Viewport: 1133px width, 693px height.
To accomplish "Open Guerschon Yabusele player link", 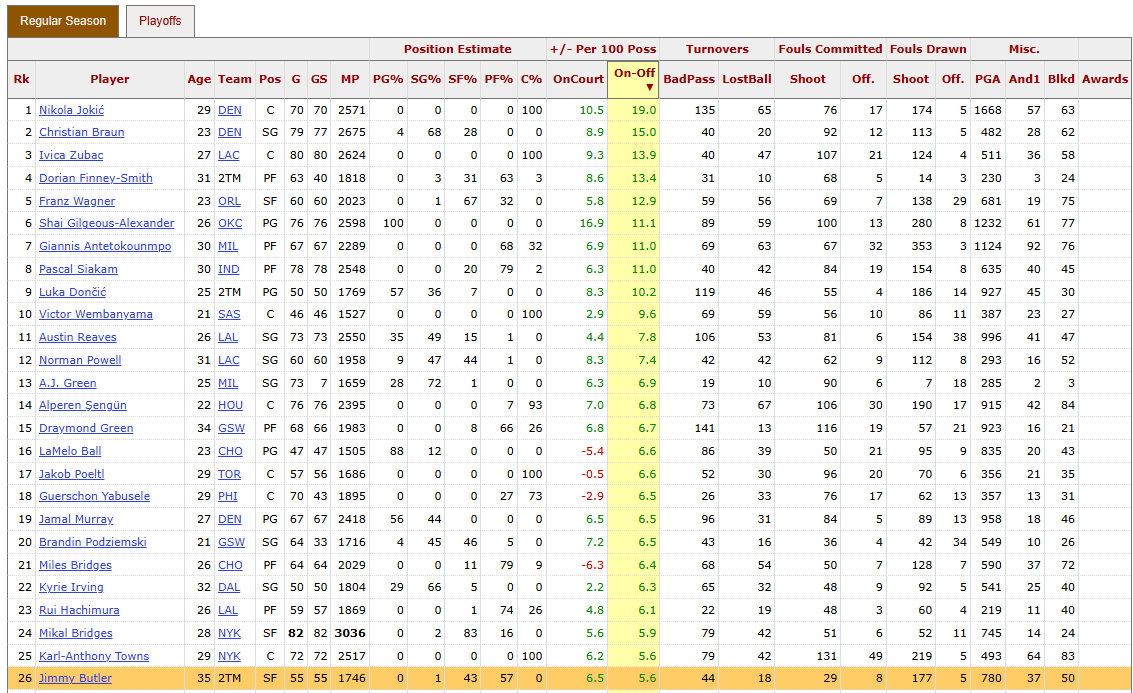I will [x=95, y=496].
